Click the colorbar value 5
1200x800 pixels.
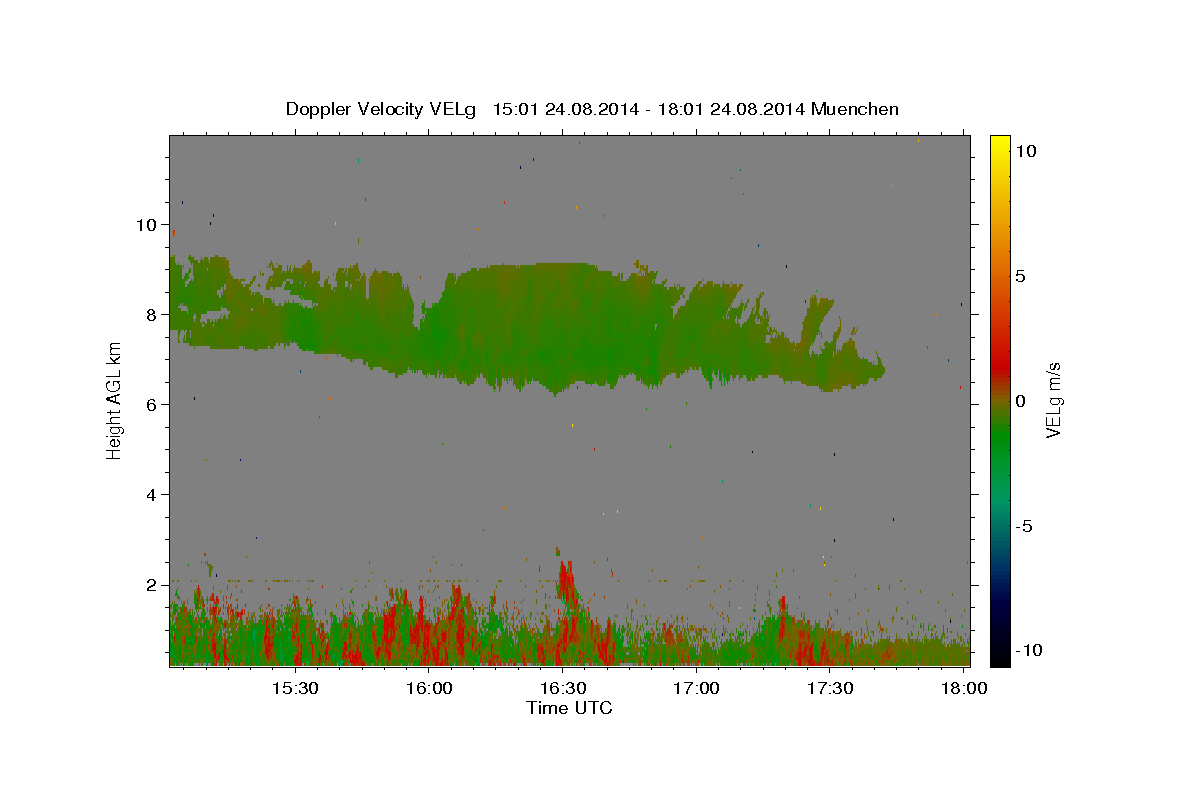click(x=1019, y=276)
